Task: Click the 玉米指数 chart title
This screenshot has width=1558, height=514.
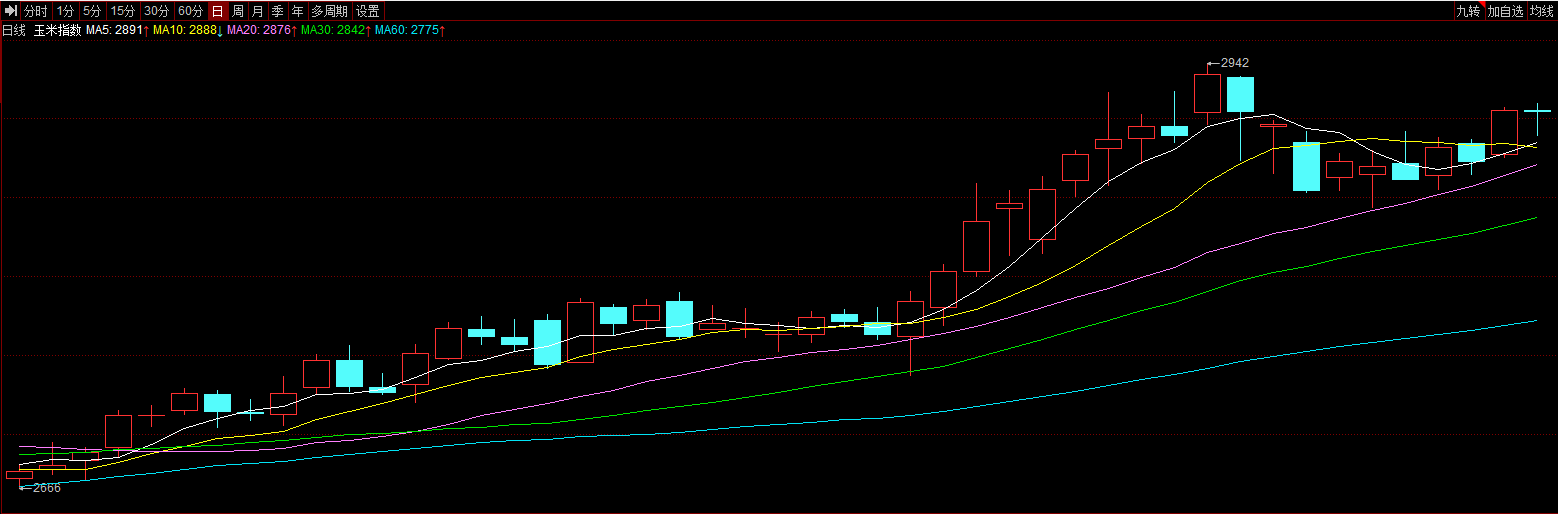Action: [x=57, y=31]
